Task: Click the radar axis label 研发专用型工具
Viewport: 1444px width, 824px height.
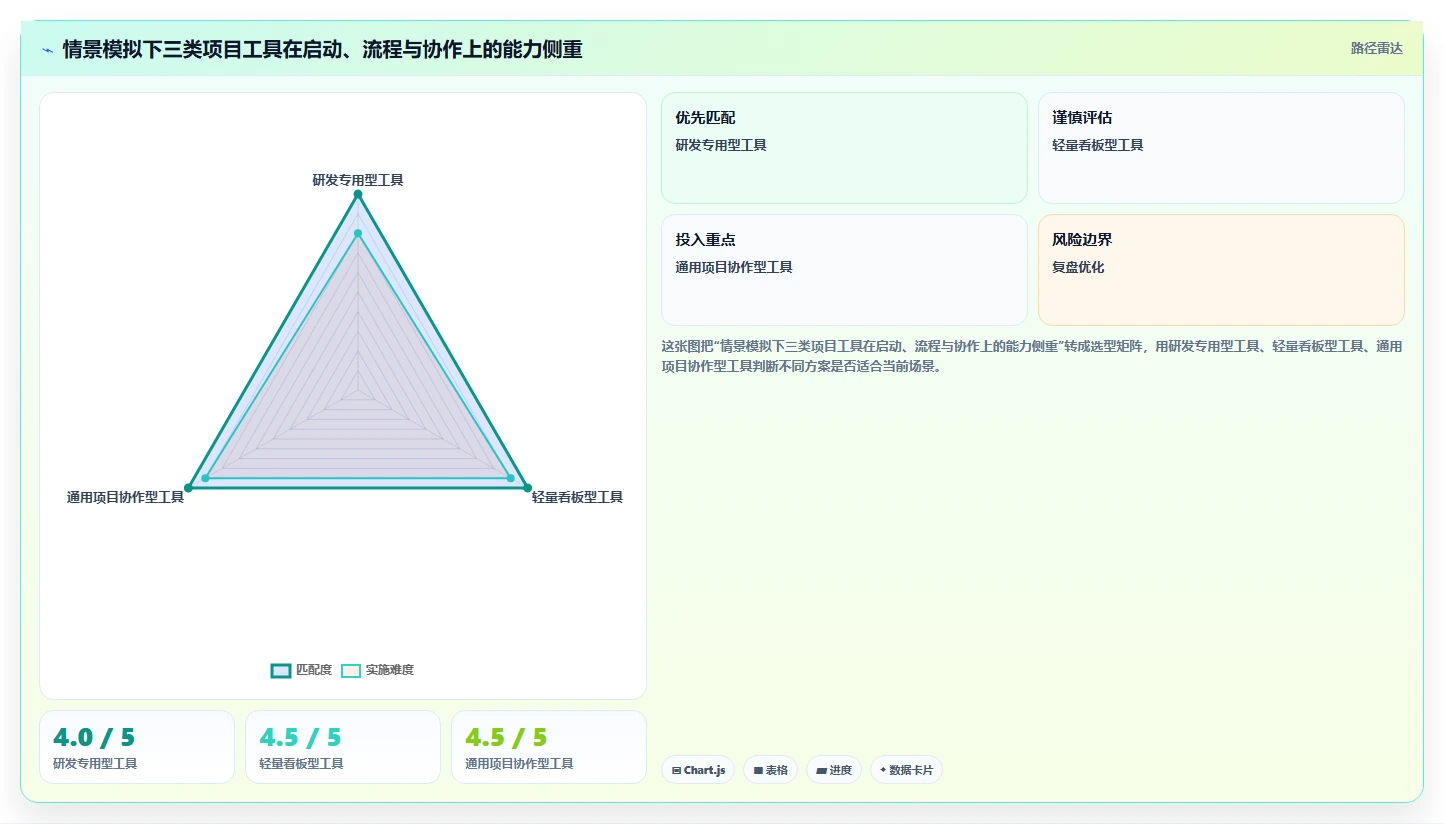Action: 358,180
